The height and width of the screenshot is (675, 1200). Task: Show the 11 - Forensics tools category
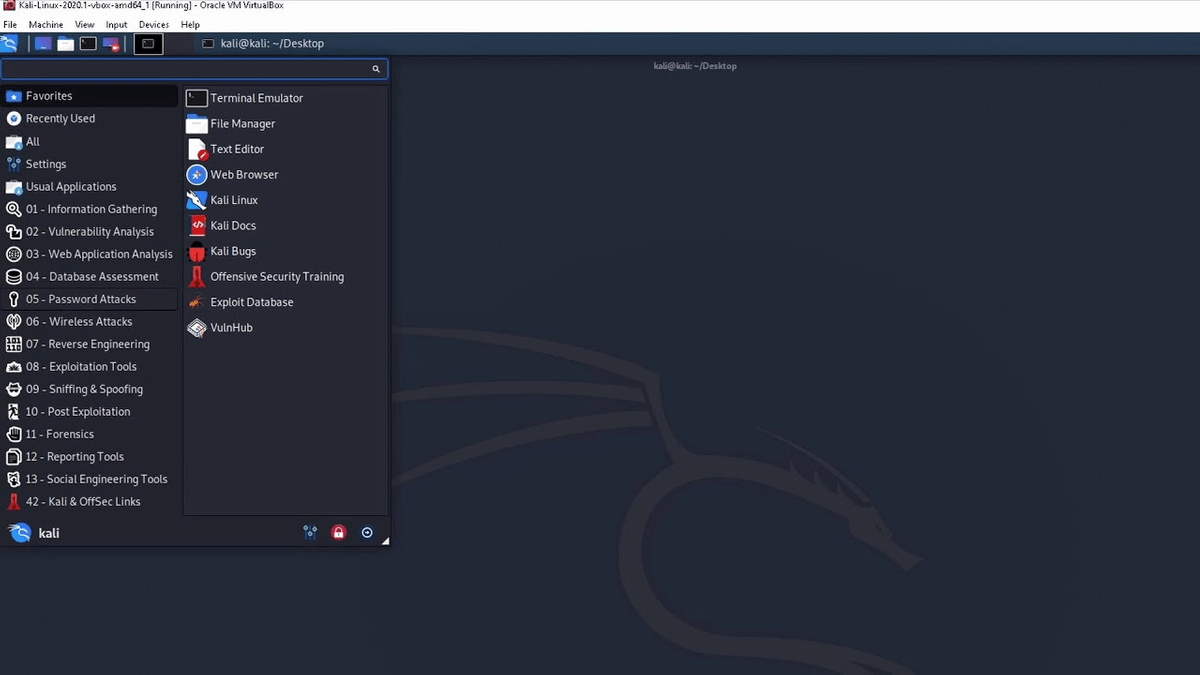[60, 434]
